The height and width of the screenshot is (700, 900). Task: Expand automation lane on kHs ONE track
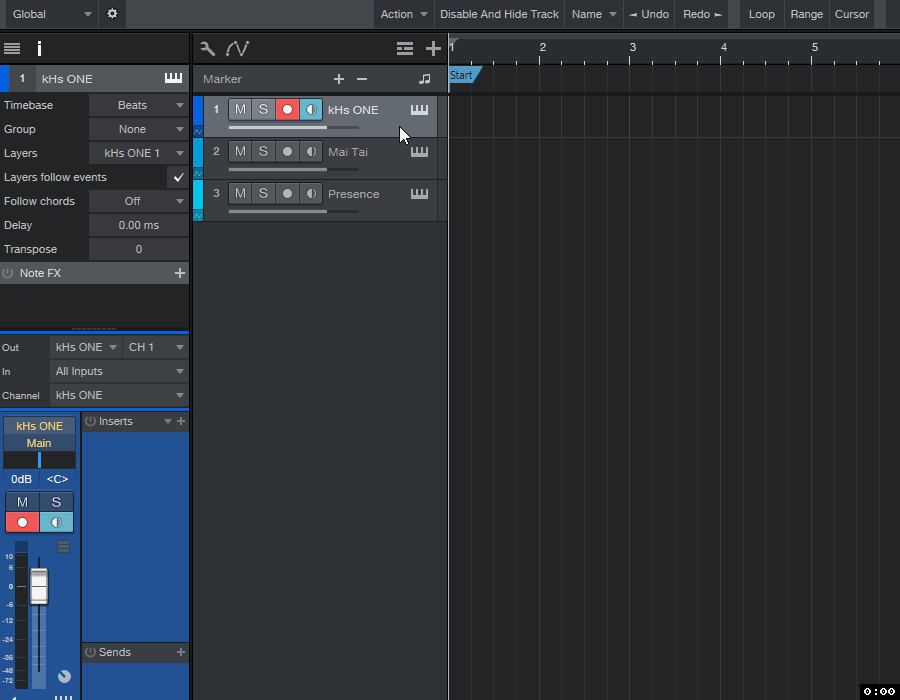(x=198, y=131)
